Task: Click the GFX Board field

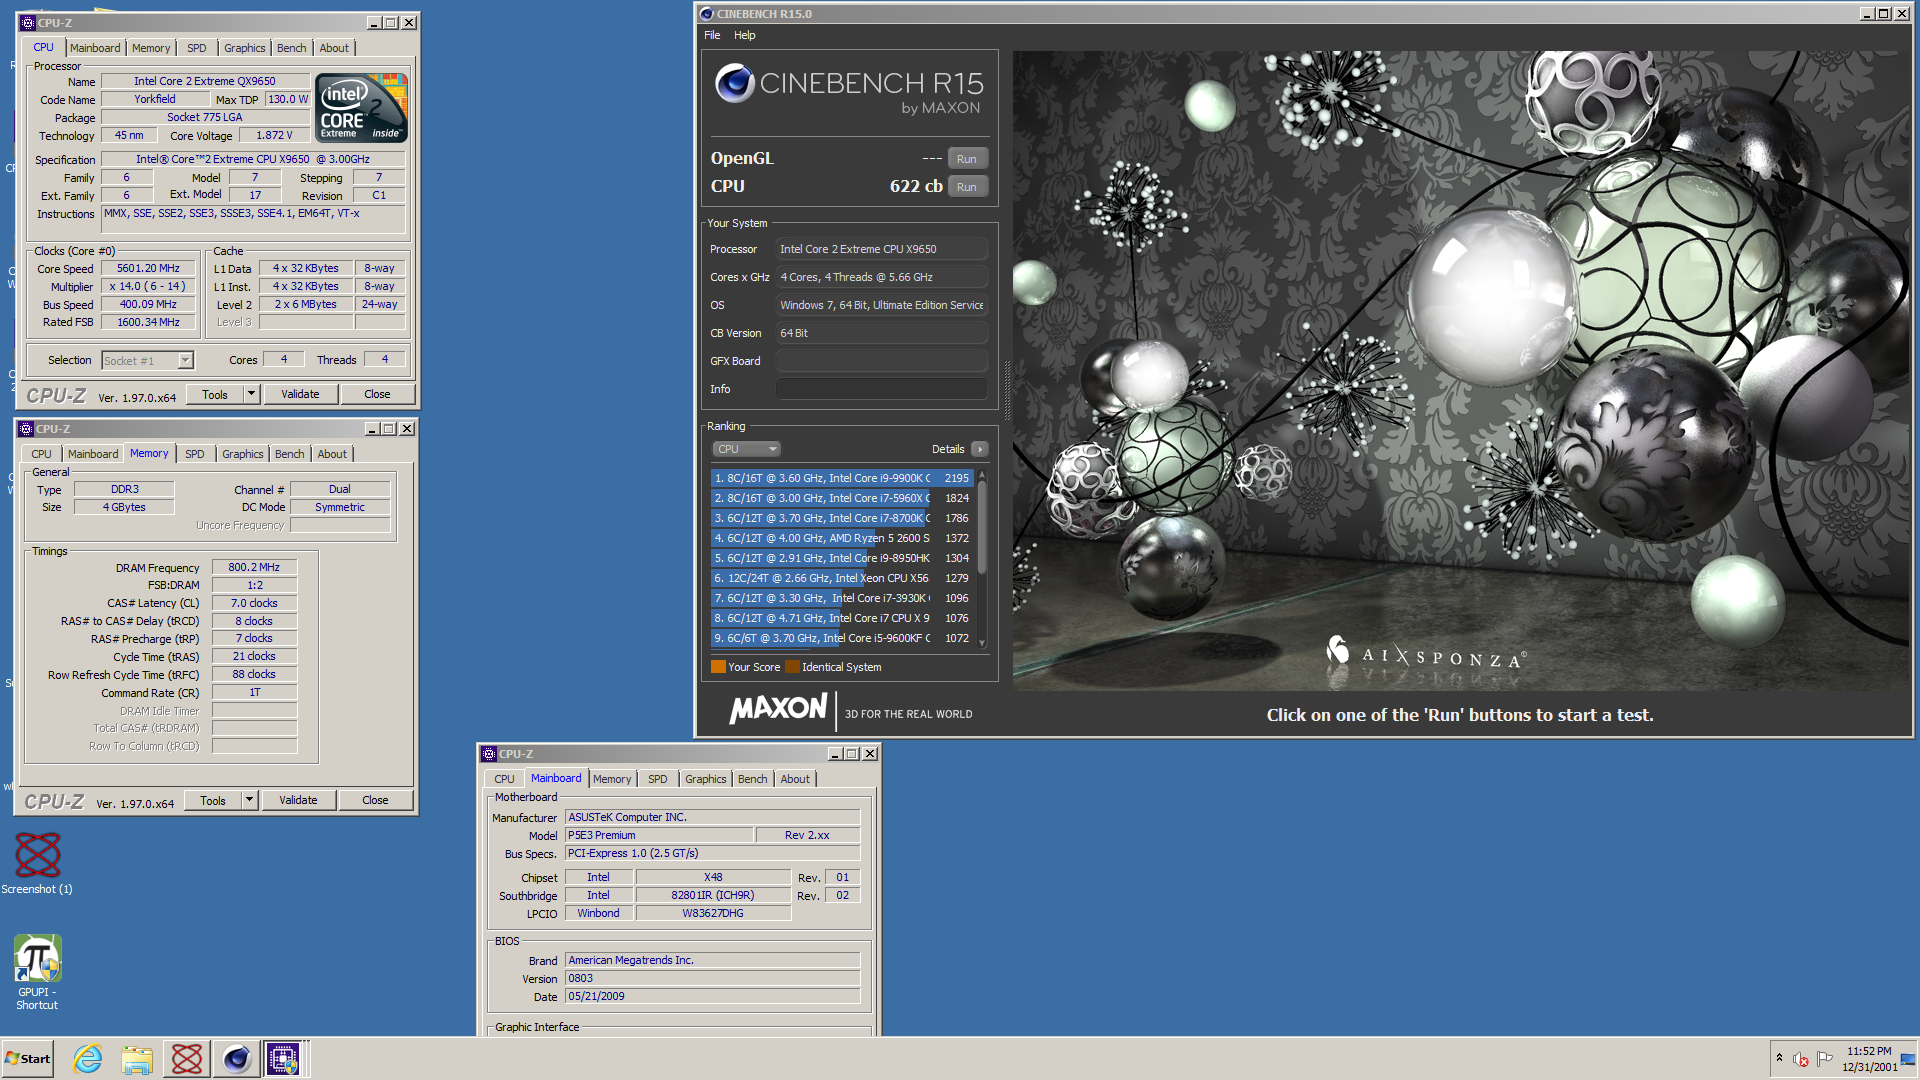Action: (882, 361)
